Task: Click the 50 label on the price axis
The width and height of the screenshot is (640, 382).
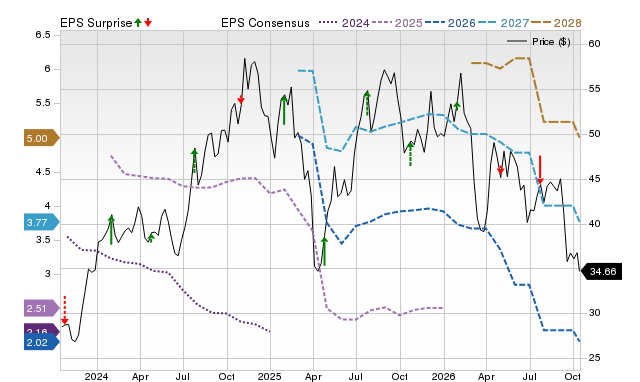Action: 594,134
